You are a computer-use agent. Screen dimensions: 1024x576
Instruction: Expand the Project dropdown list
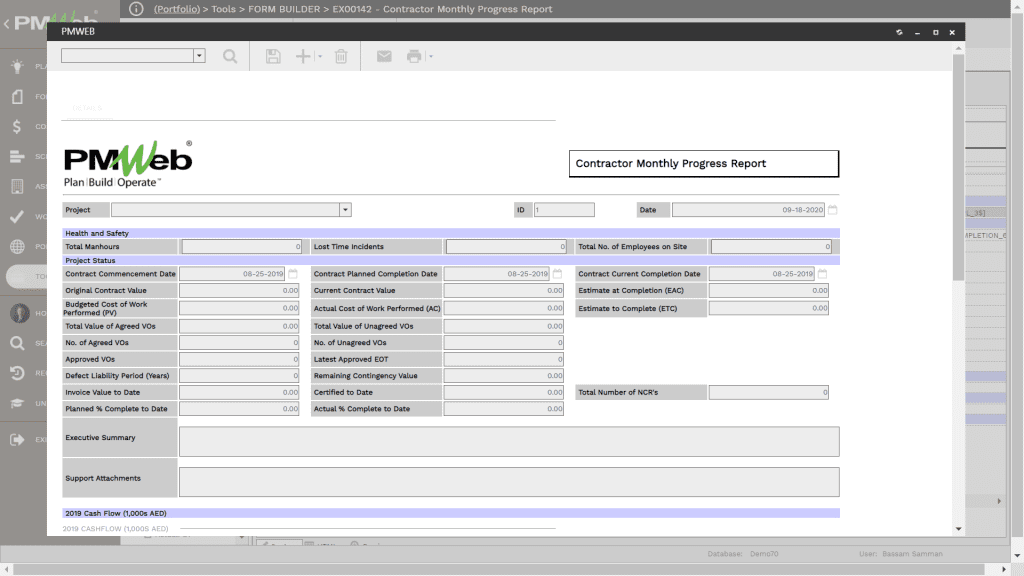coord(345,210)
